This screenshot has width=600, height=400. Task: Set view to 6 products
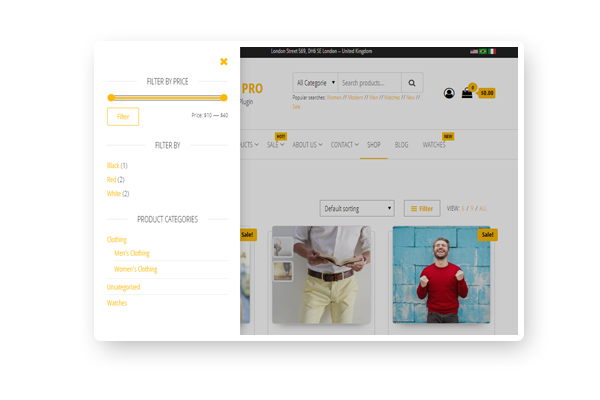(x=463, y=209)
